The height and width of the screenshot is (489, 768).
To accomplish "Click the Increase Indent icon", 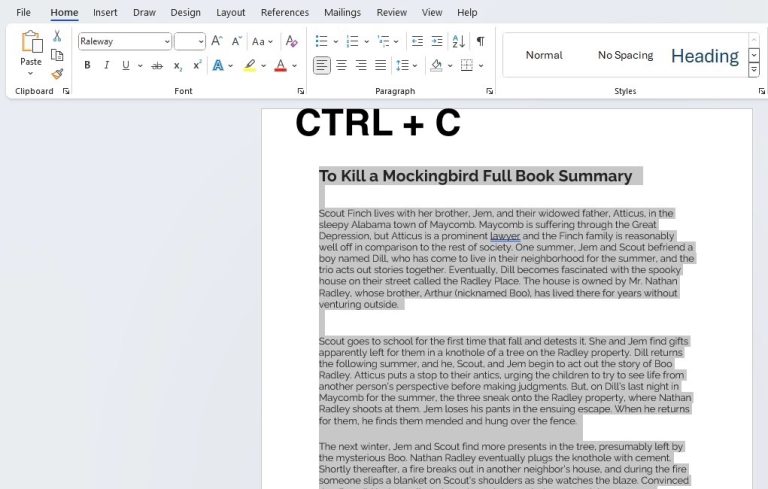I will 437,41.
